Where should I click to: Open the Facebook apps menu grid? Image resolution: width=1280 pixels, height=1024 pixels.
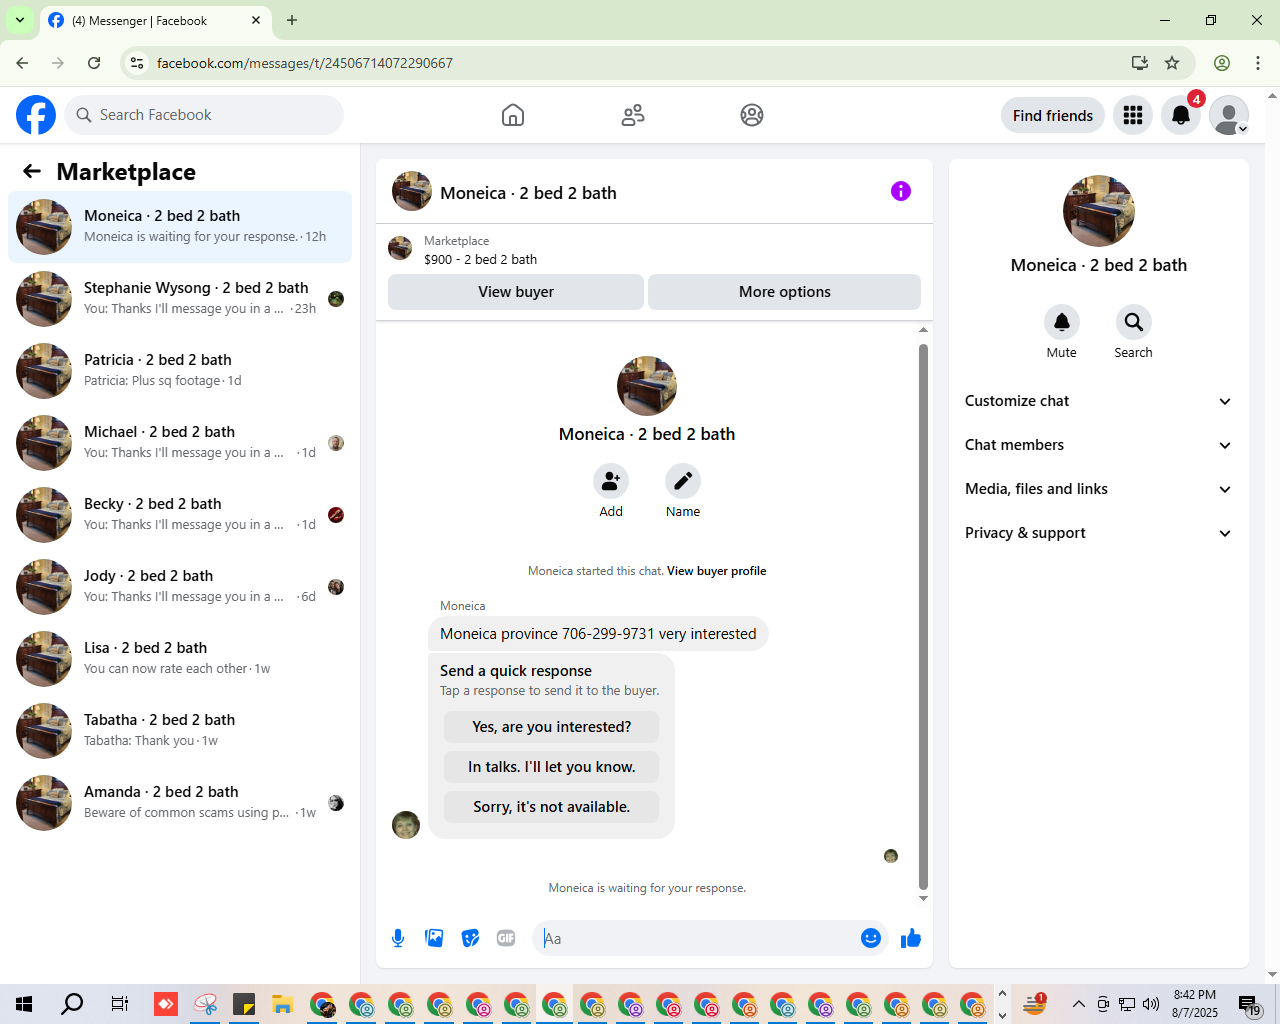coord(1133,115)
